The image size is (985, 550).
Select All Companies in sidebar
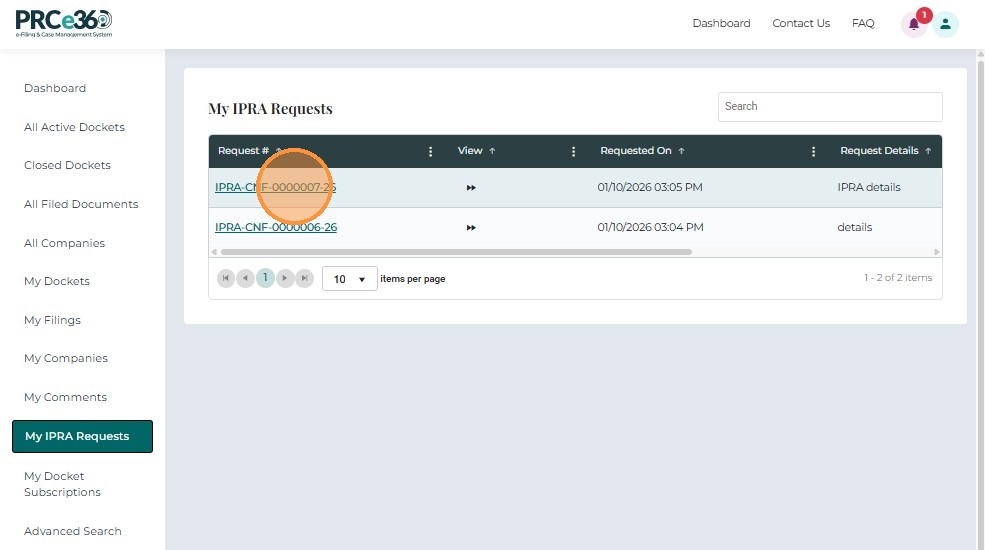(64, 244)
